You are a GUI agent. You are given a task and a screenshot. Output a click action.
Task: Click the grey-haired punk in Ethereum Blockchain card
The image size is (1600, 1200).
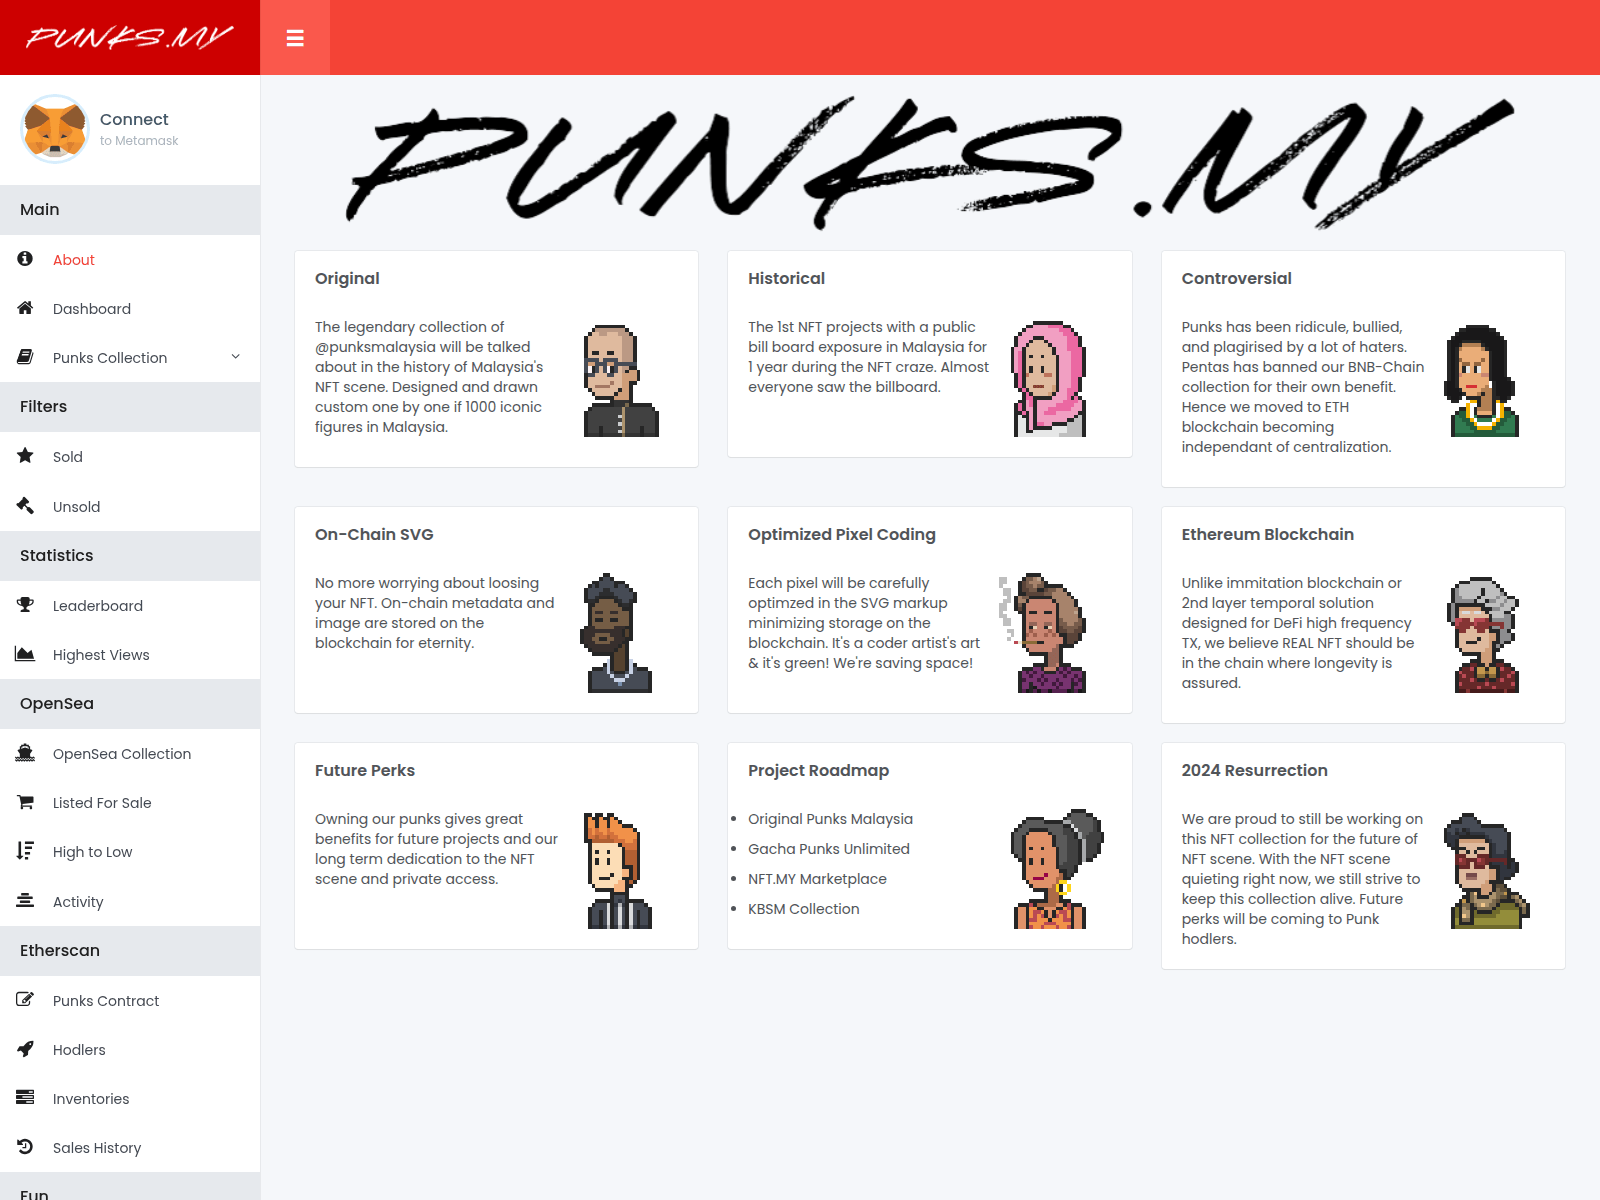click(1484, 635)
